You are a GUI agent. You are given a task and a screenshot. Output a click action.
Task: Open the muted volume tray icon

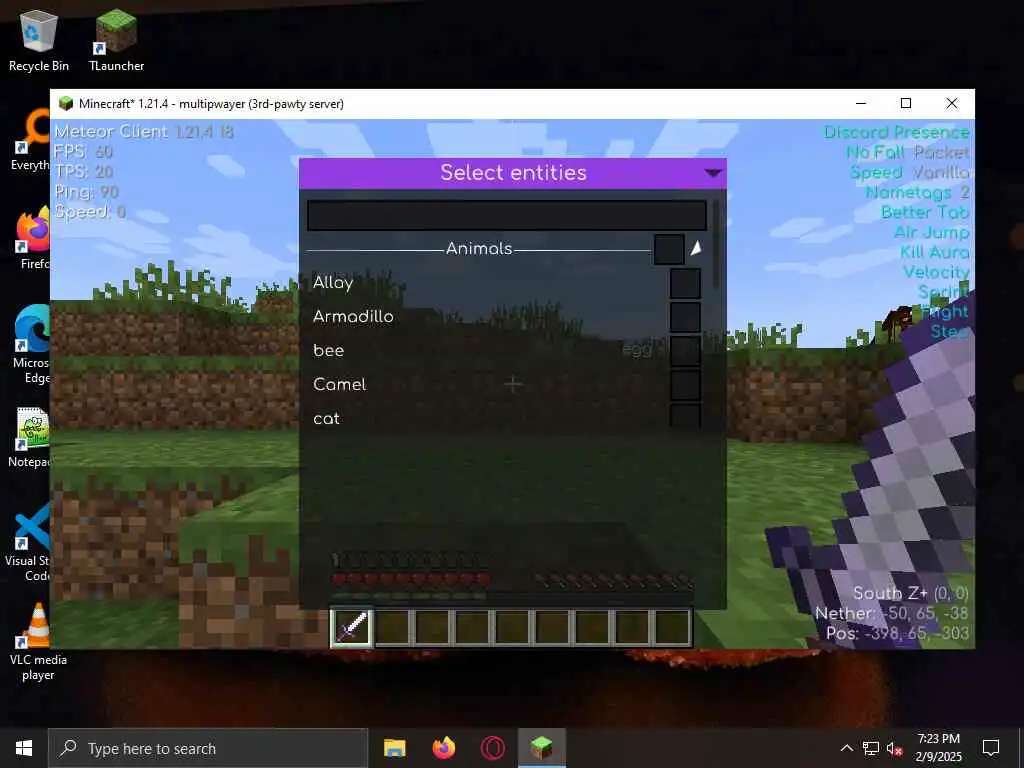coord(894,748)
